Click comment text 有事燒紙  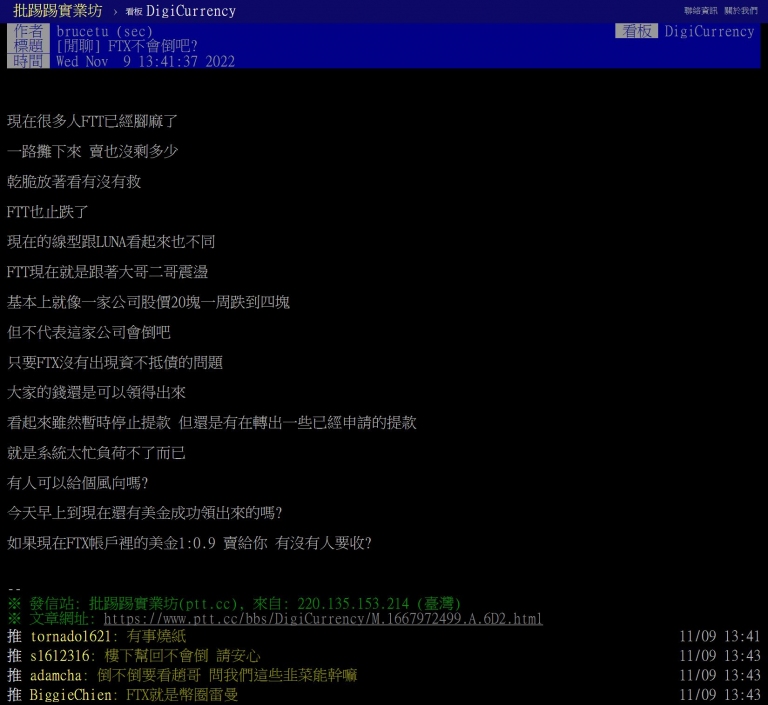point(156,636)
